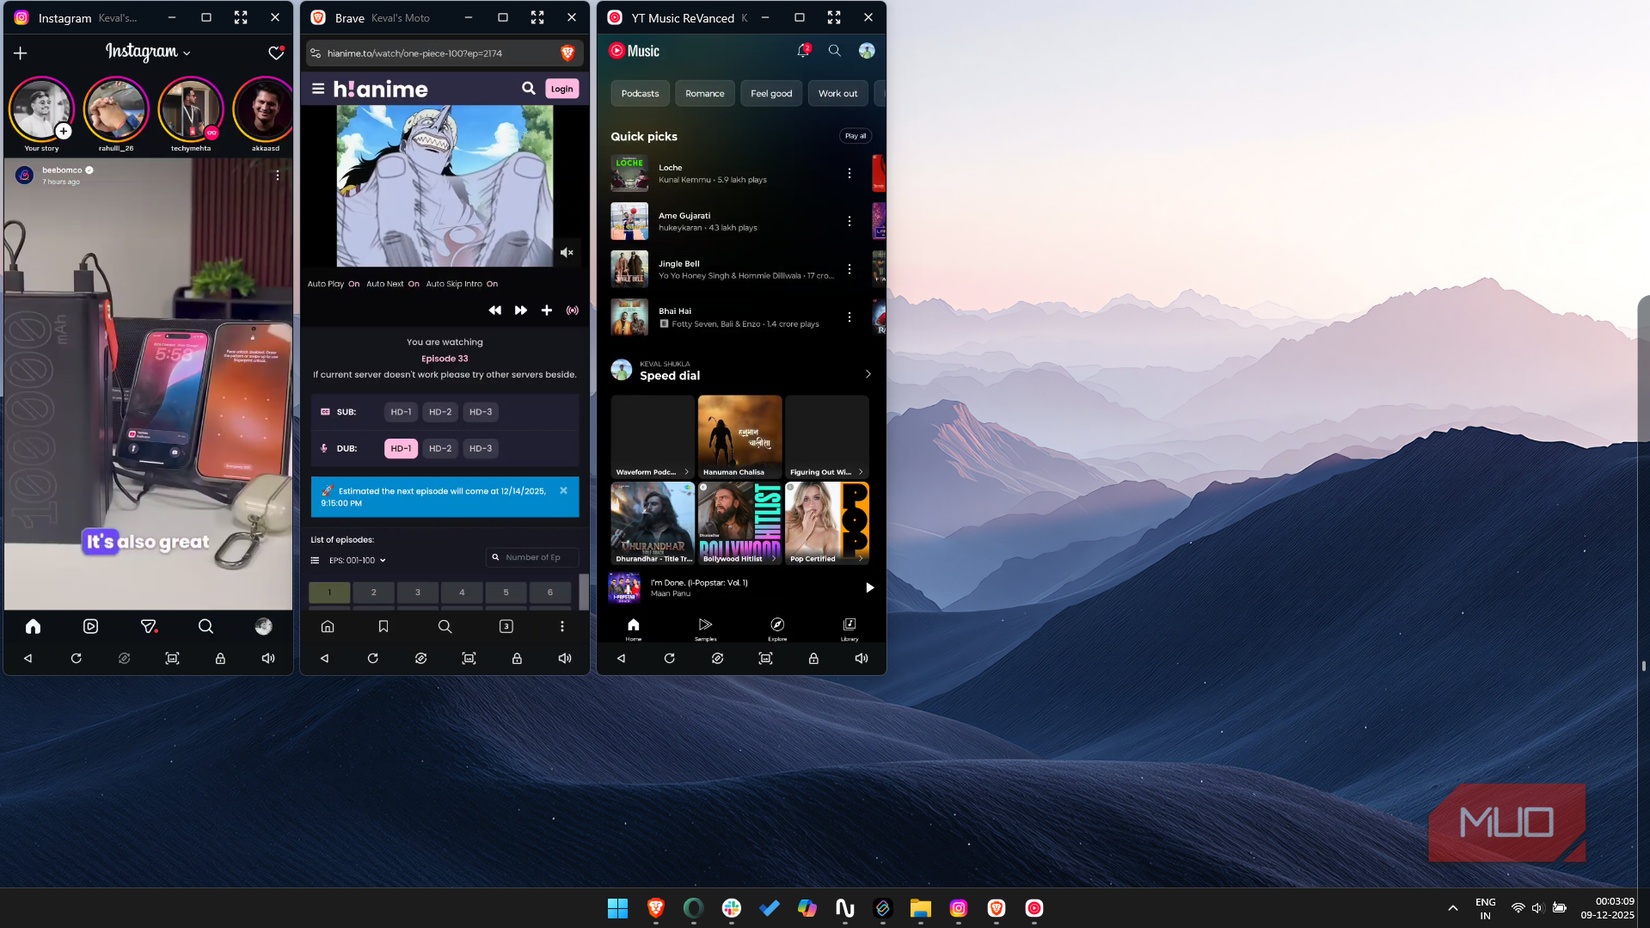Open beebomco post three-dot options
Viewport: 1650px width, 928px height.
278,175
